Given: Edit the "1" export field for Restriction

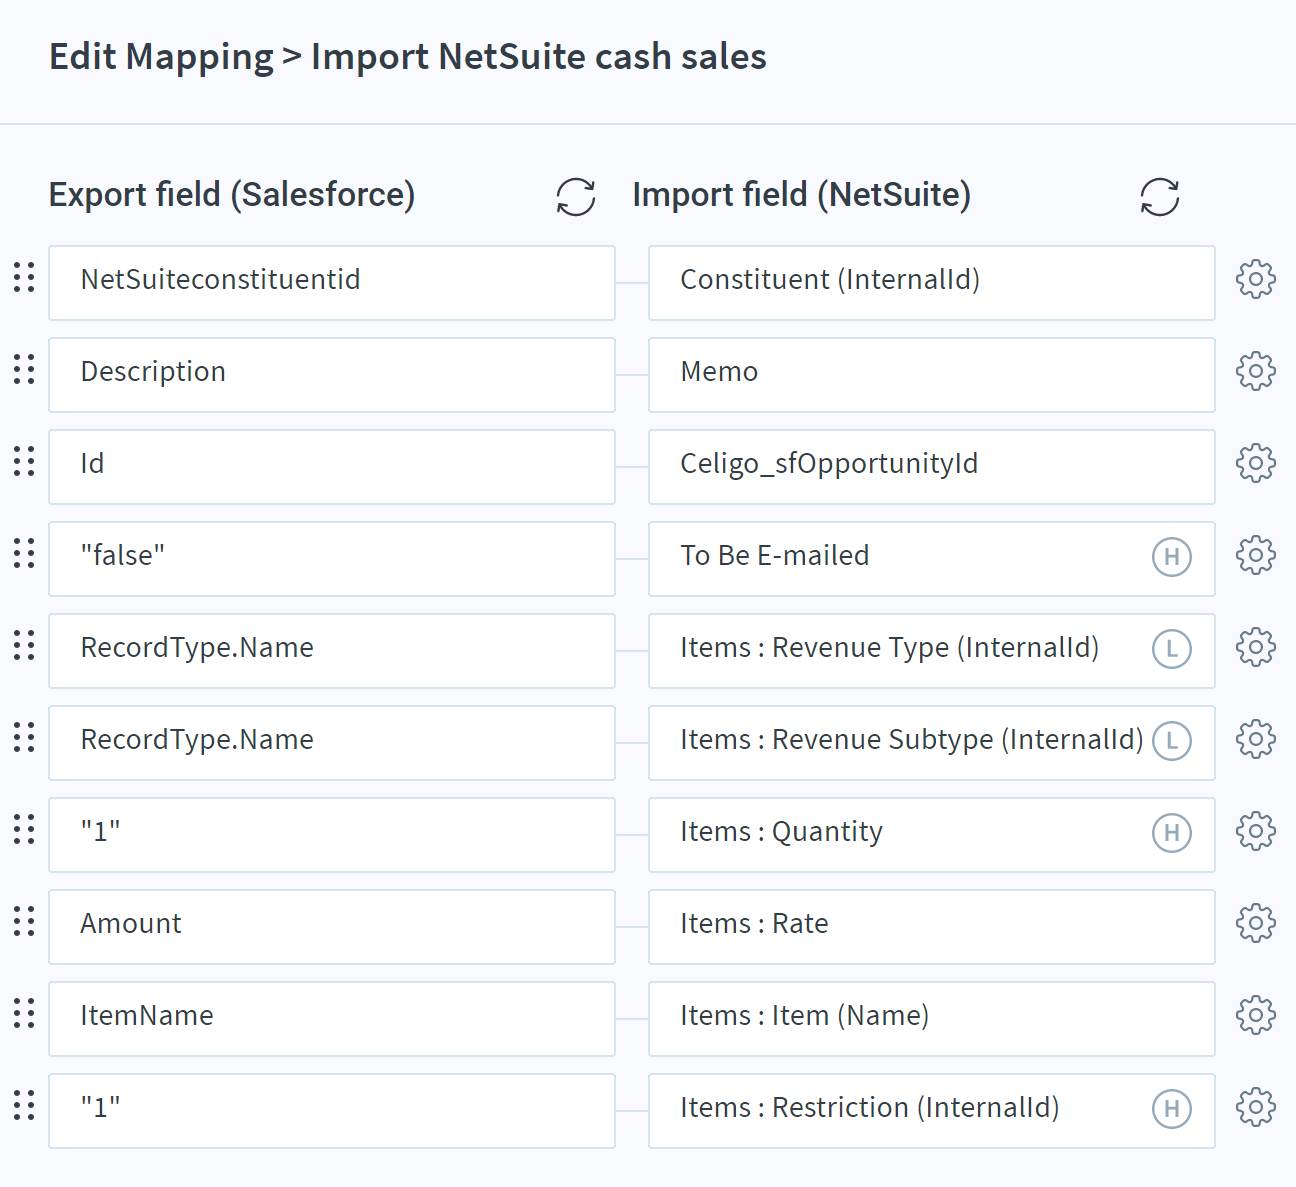Looking at the screenshot, I should pos(332,1111).
